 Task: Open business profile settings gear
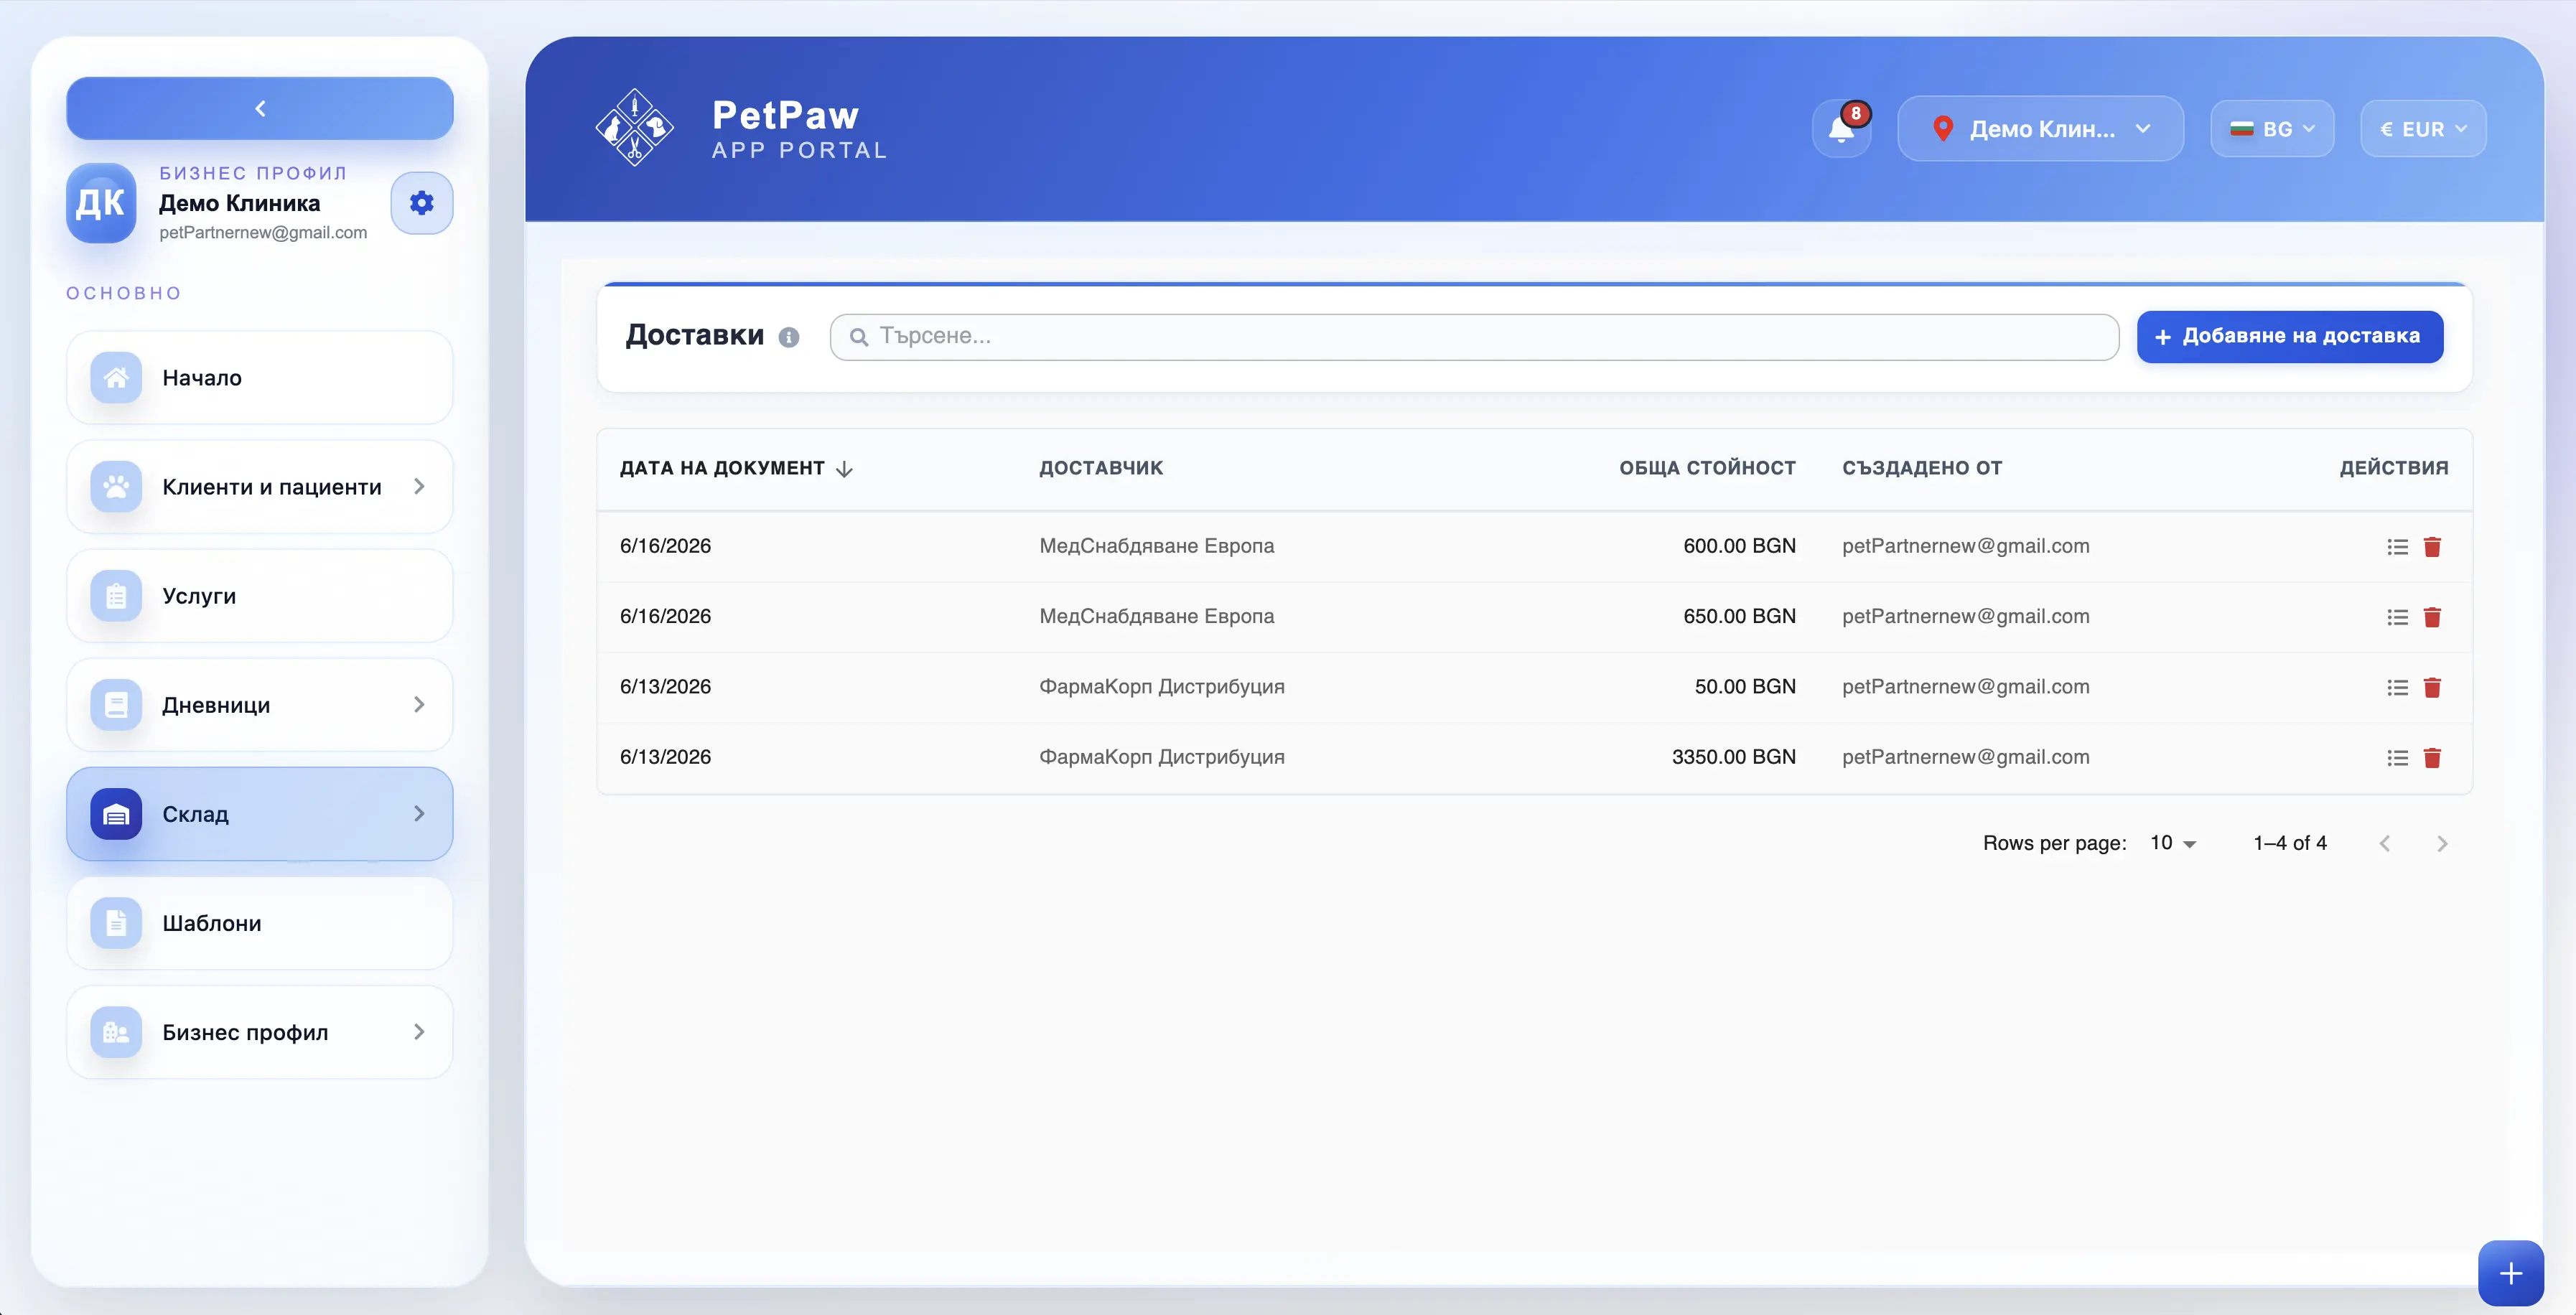(422, 203)
